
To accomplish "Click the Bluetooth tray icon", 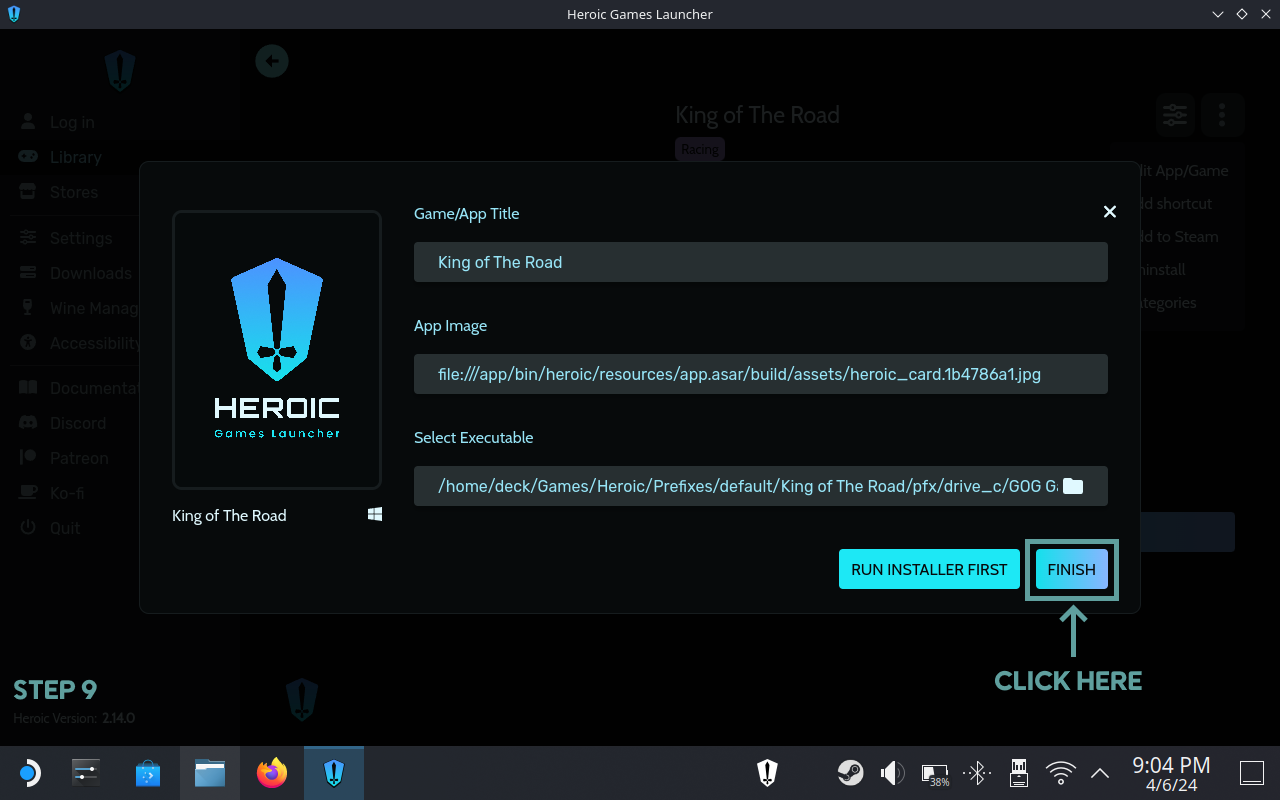I will tap(976, 773).
